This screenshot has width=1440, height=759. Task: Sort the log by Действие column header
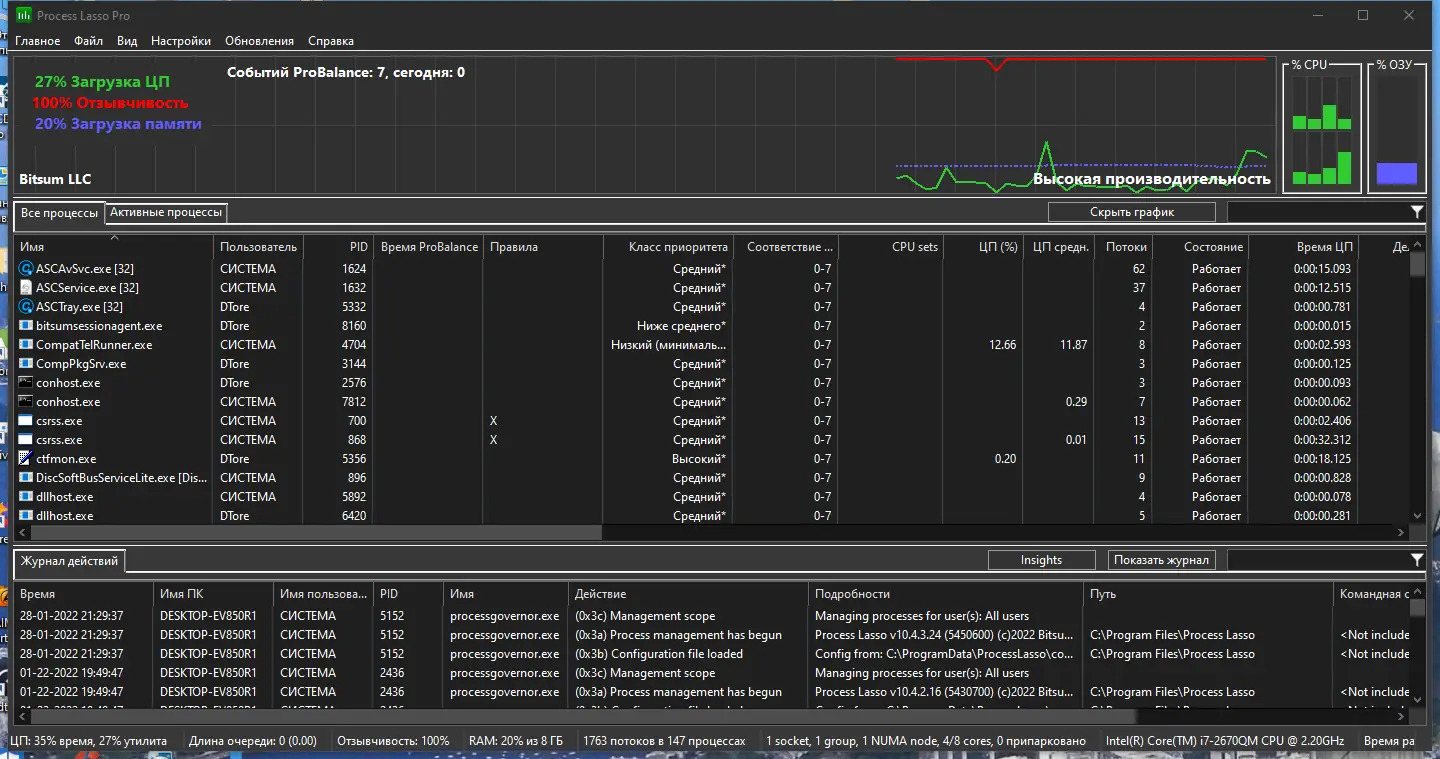(688, 594)
